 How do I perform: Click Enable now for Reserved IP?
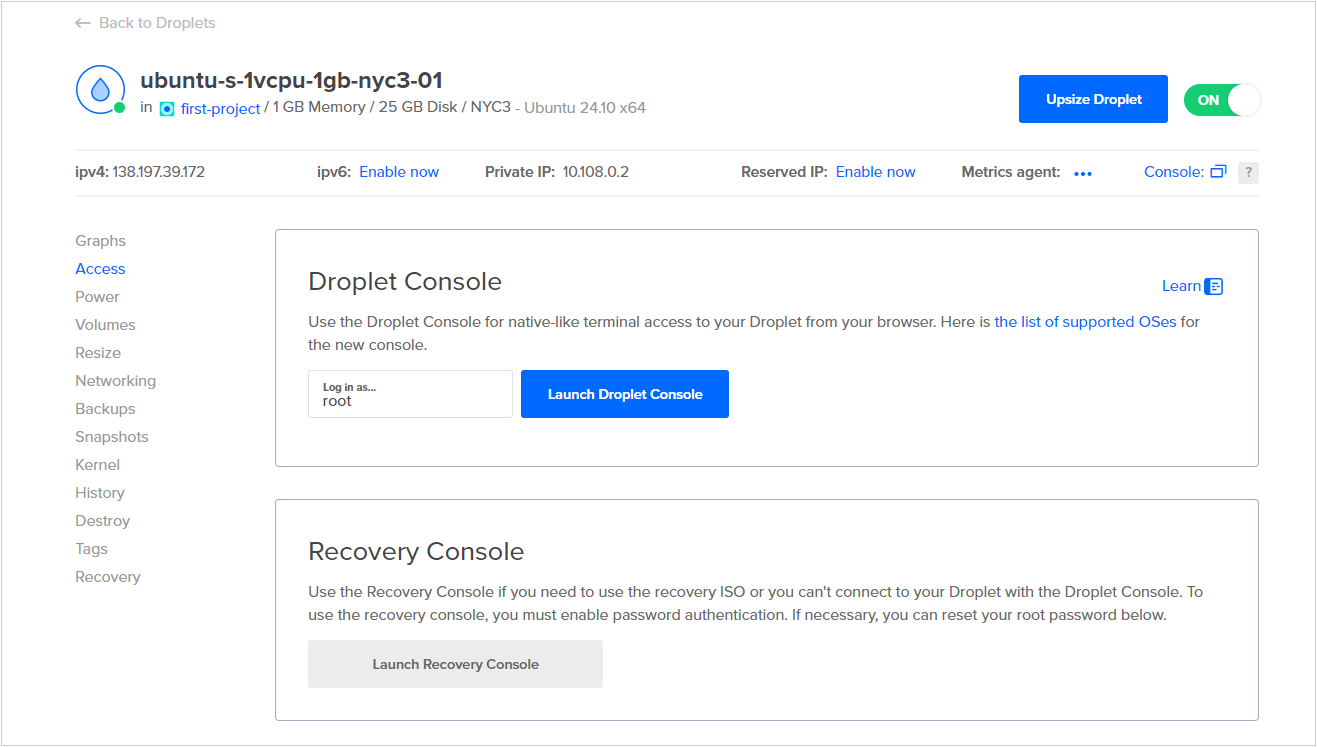pos(876,172)
